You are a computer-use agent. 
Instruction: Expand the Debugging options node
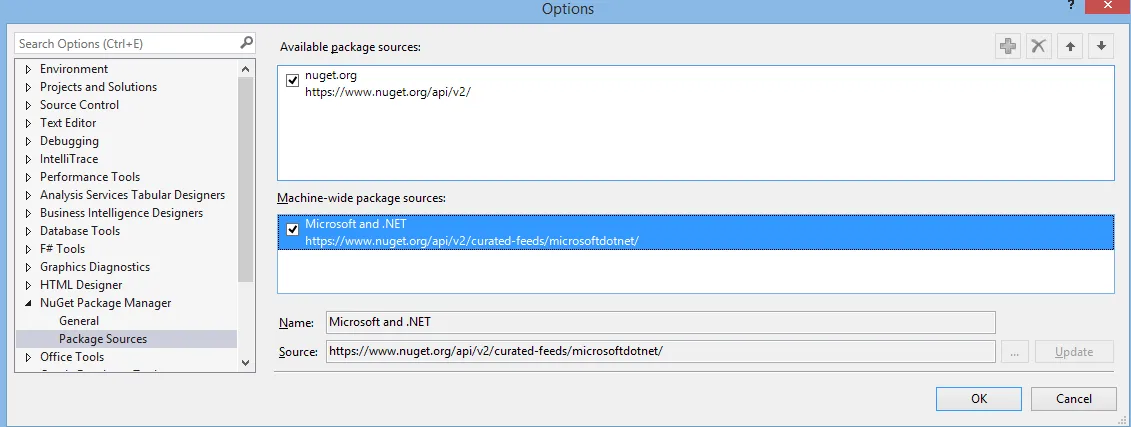point(28,141)
